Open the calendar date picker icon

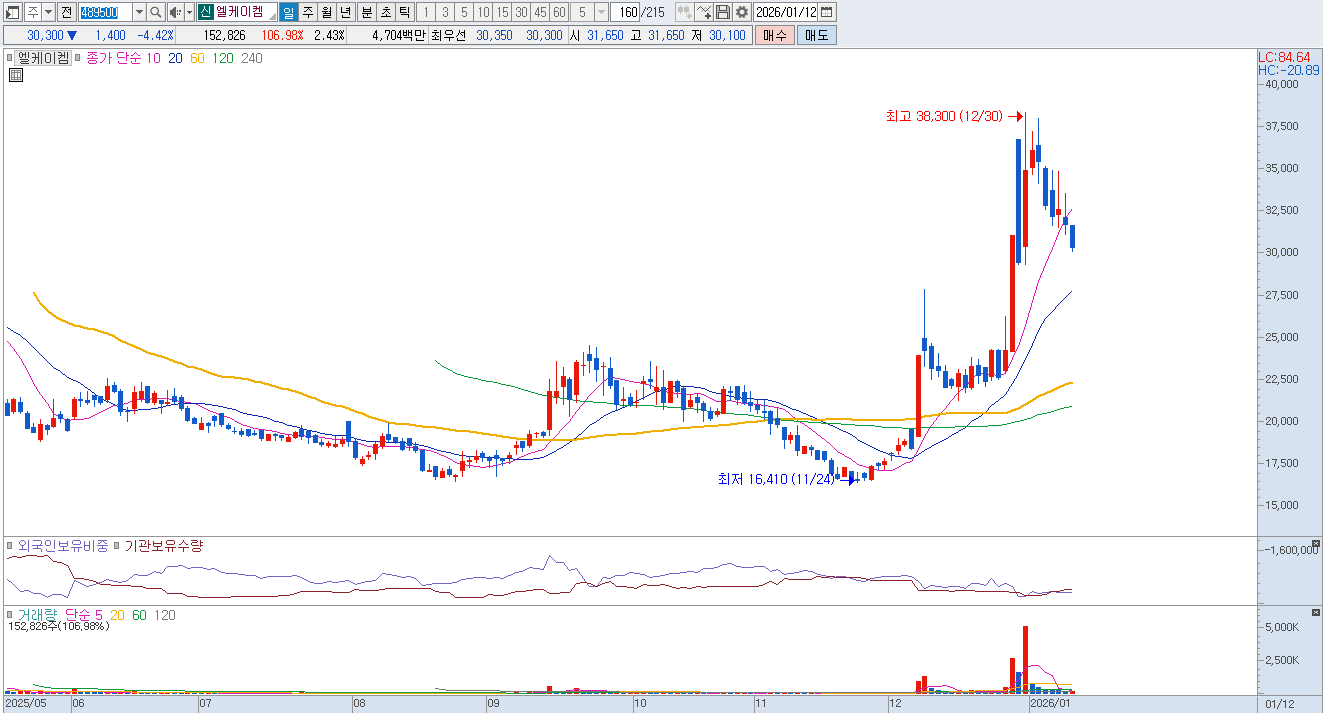(x=827, y=12)
